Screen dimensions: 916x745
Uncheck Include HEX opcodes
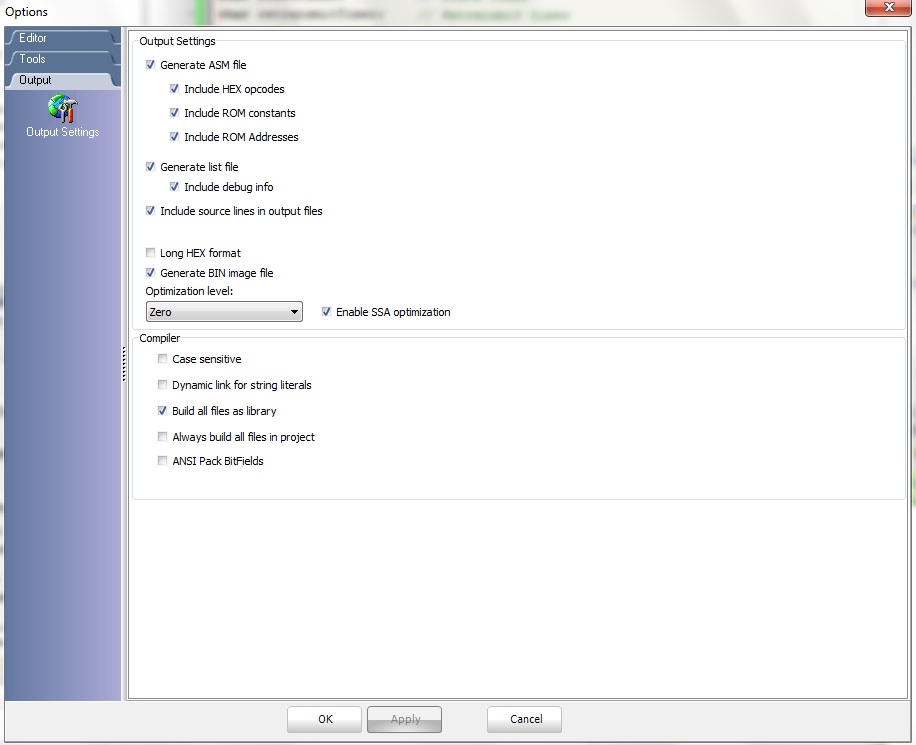coord(174,89)
